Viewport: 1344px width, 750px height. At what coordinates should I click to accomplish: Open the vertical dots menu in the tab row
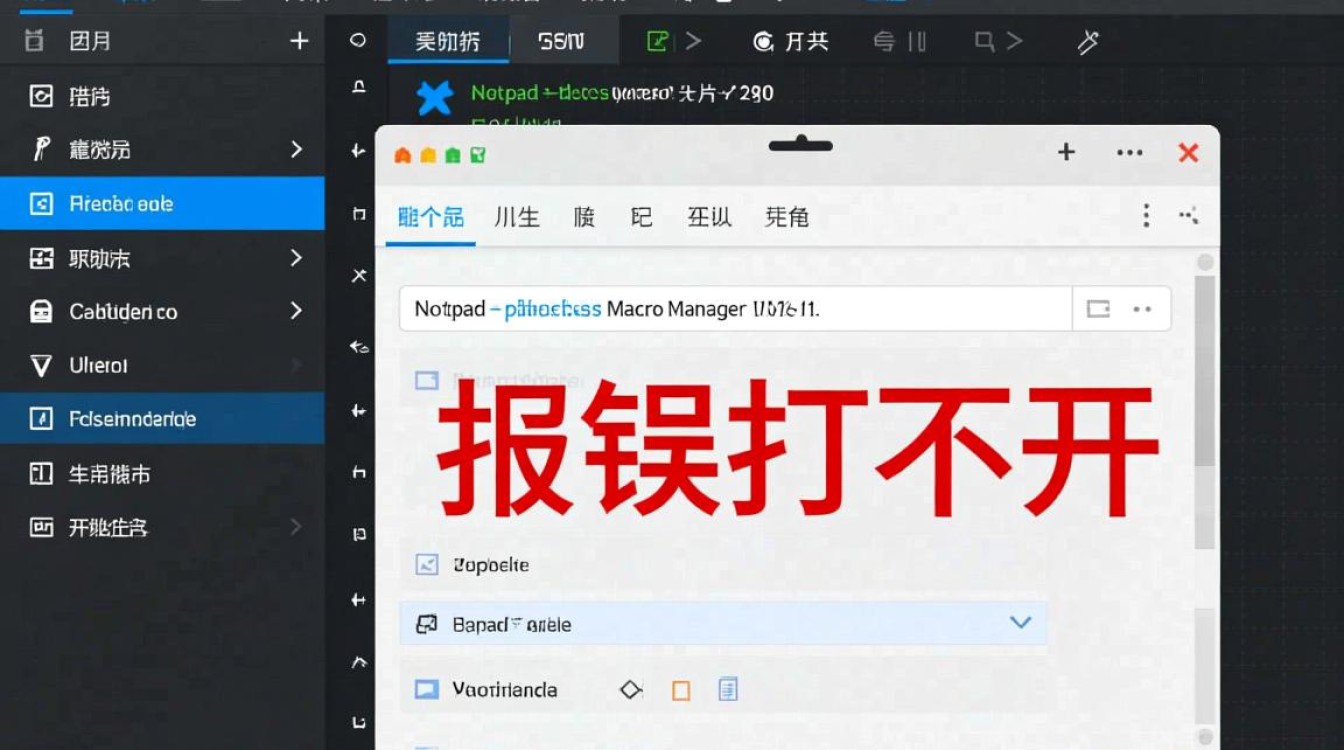(x=1146, y=216)
